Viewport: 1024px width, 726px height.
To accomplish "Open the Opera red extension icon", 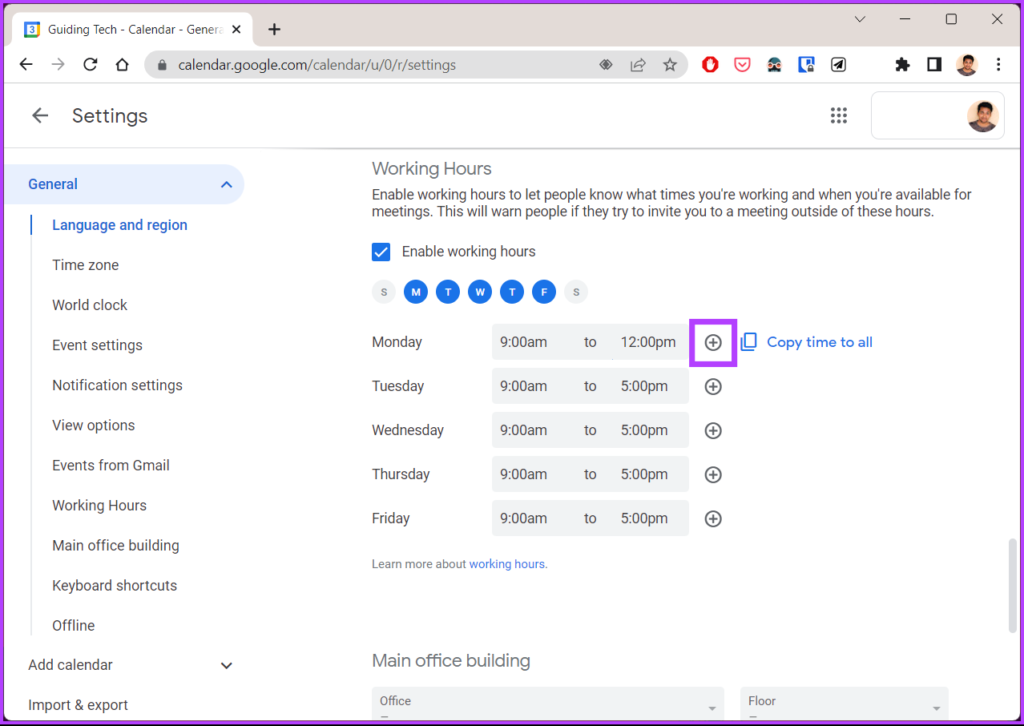I will point(711,65).
